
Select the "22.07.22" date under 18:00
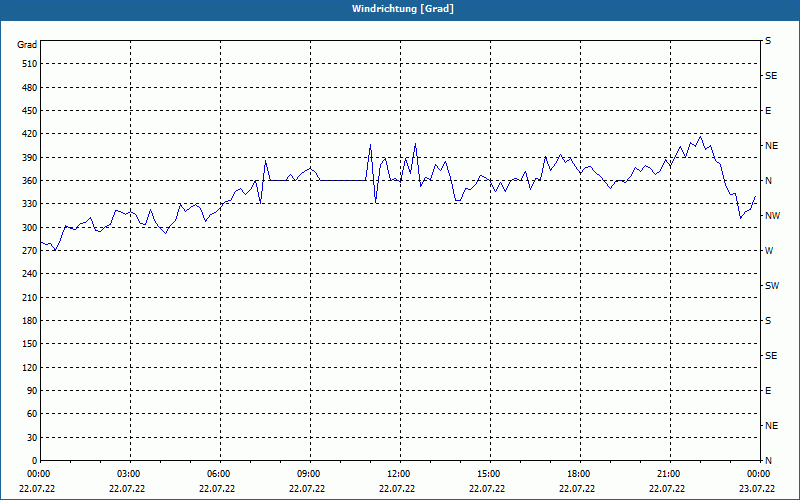point(577,489)
